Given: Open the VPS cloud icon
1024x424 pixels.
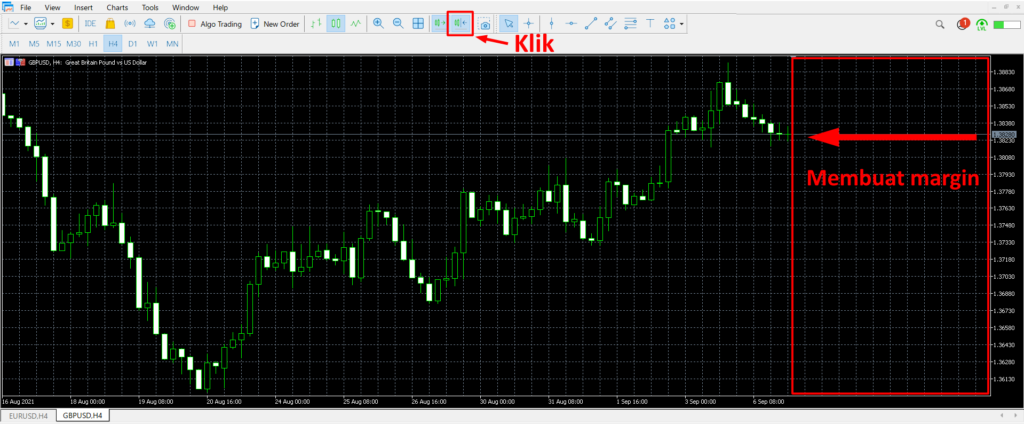Looking at the screenshot, I should 150,24.
